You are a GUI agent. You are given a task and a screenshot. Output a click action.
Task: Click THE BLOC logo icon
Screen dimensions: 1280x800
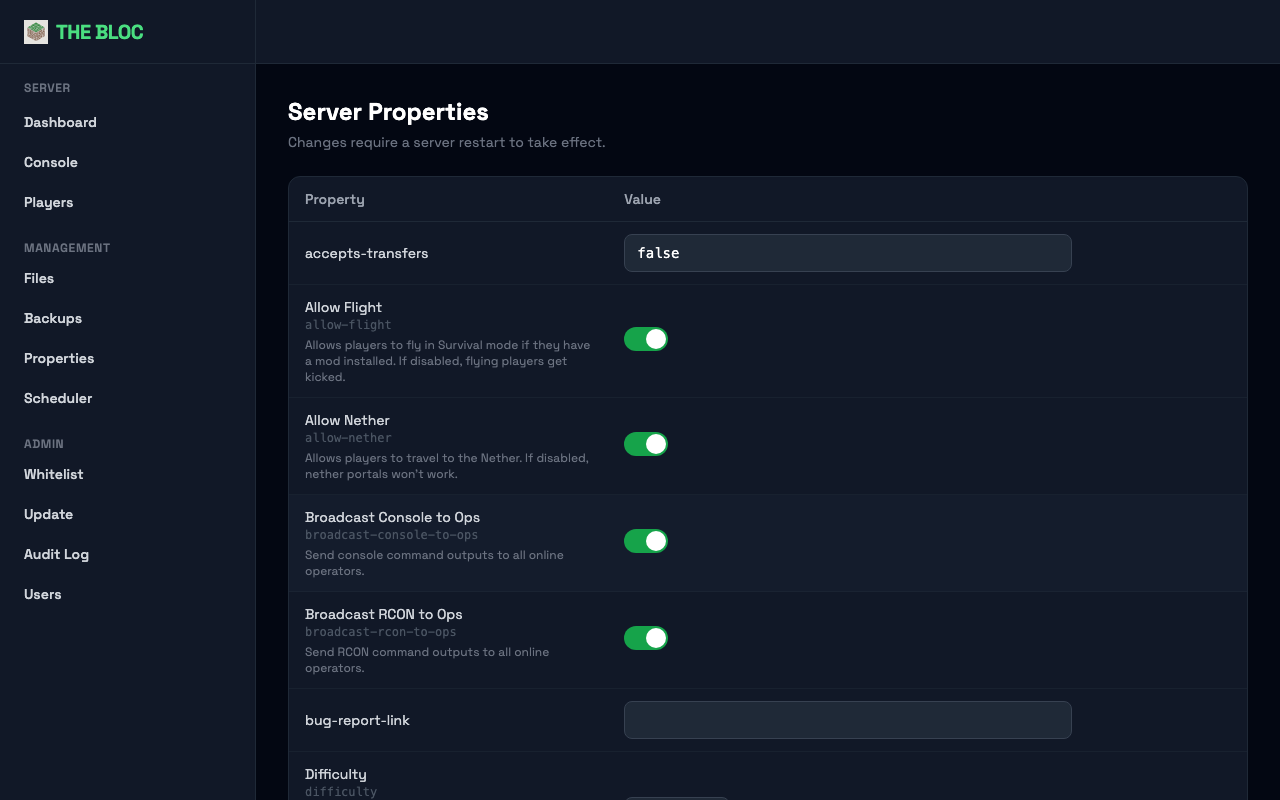point(35,31)
